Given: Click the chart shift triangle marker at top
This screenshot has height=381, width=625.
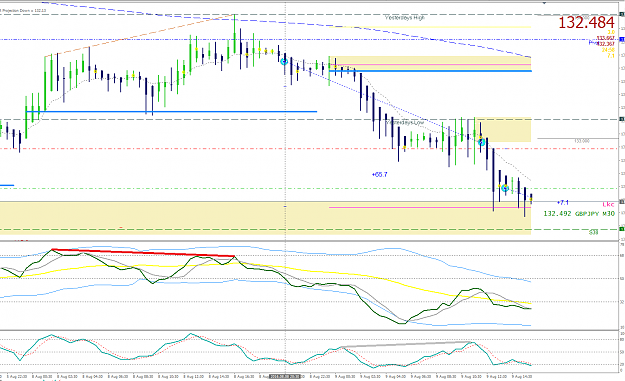Looking at the screenshot, I should [544, 2].
